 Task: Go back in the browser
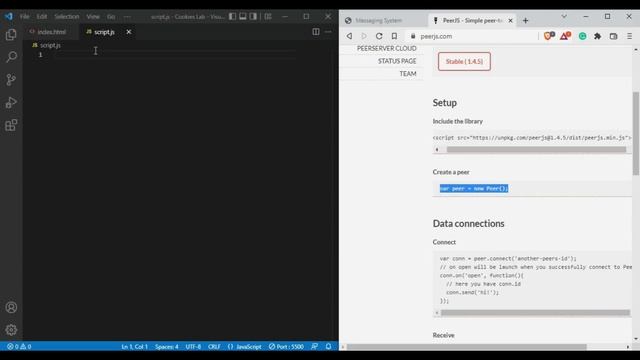click(349, 36)
